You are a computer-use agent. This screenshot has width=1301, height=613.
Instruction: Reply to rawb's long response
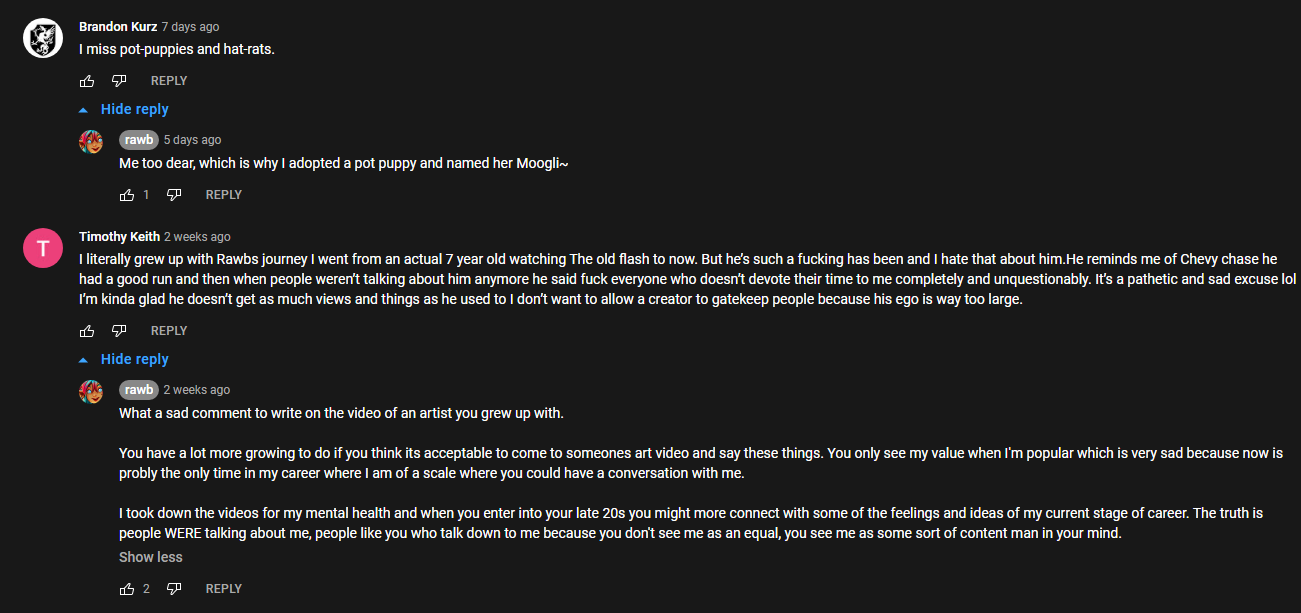[224, 589]
